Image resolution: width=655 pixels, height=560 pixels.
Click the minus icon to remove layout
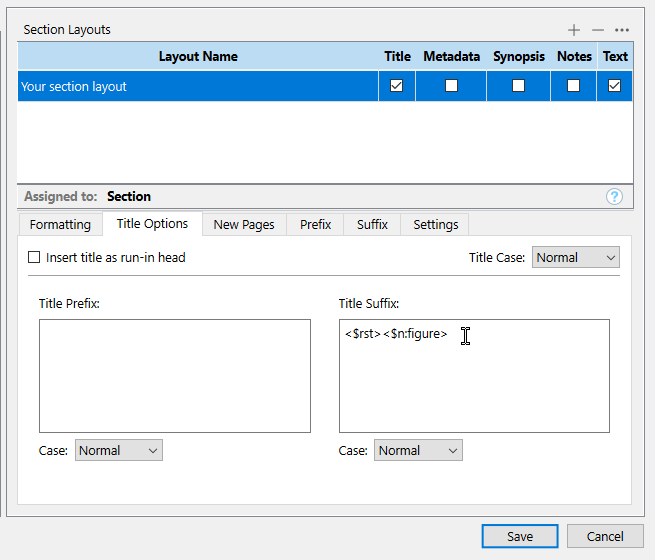point(598,30)
